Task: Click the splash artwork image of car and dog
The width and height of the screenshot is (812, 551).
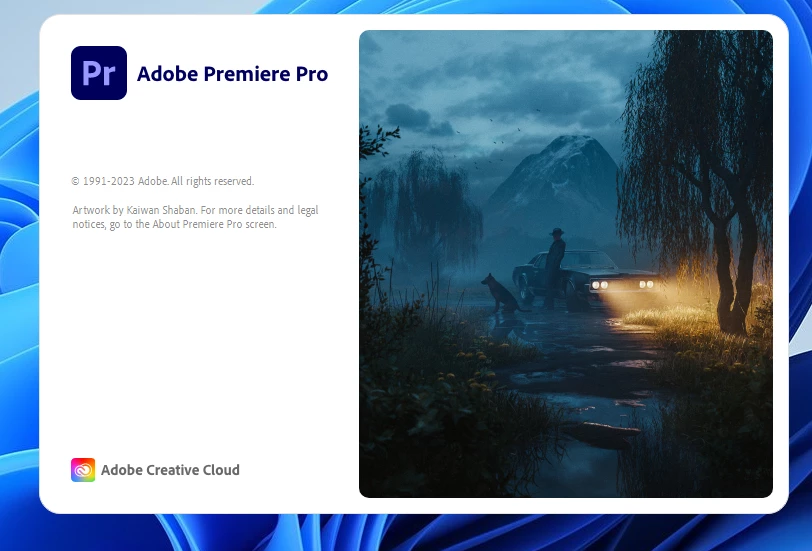Action: tap(566, 264)
